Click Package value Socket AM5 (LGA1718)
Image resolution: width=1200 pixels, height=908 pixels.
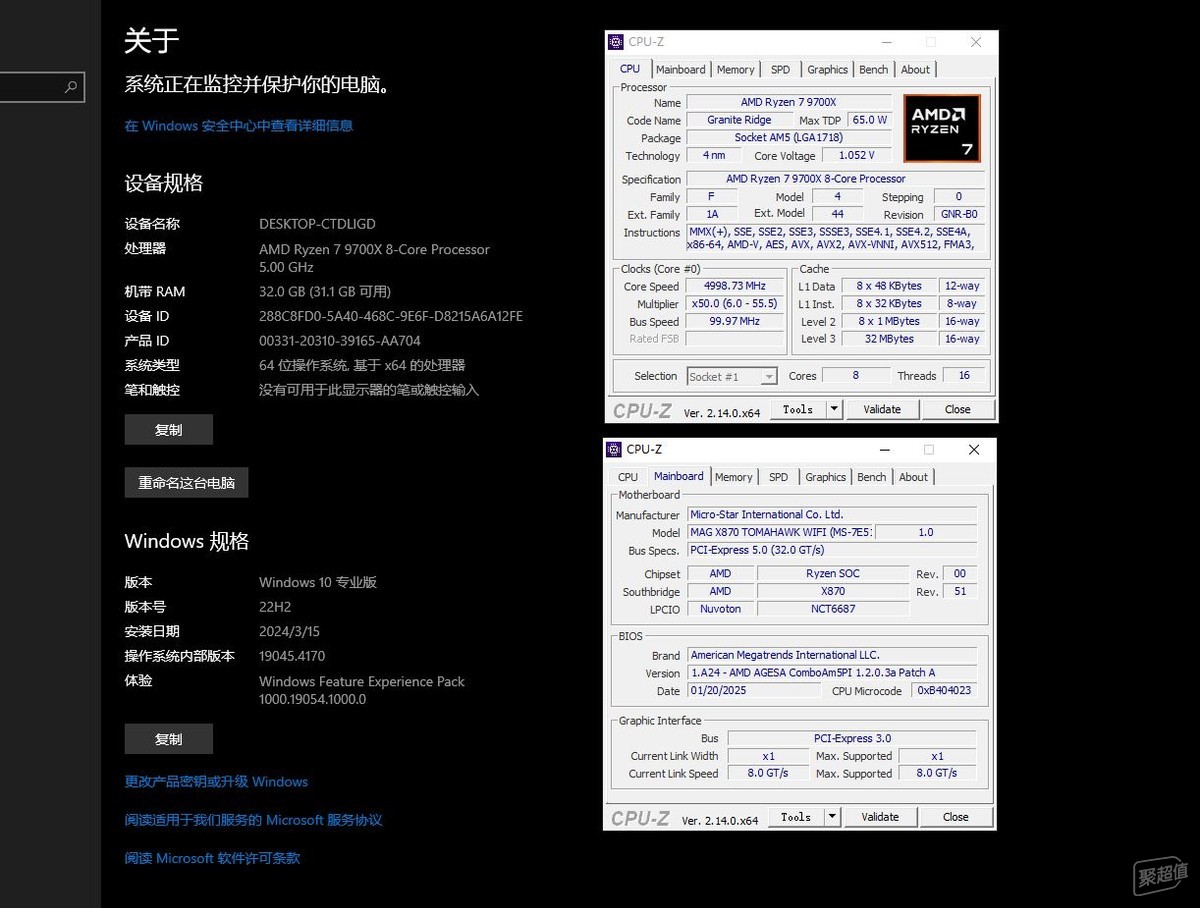click(789, 138)
